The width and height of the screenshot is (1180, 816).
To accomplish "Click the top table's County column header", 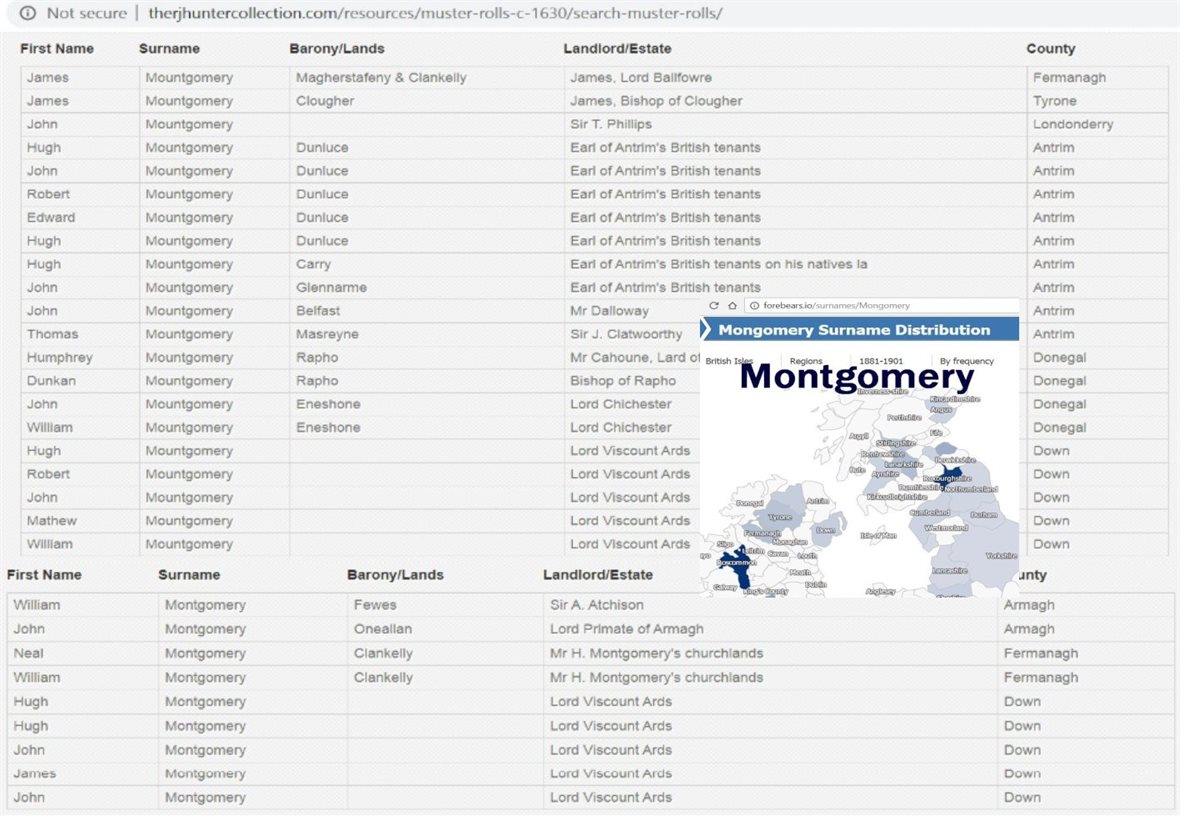I will pyautogui.click(x=1050, y=48).
